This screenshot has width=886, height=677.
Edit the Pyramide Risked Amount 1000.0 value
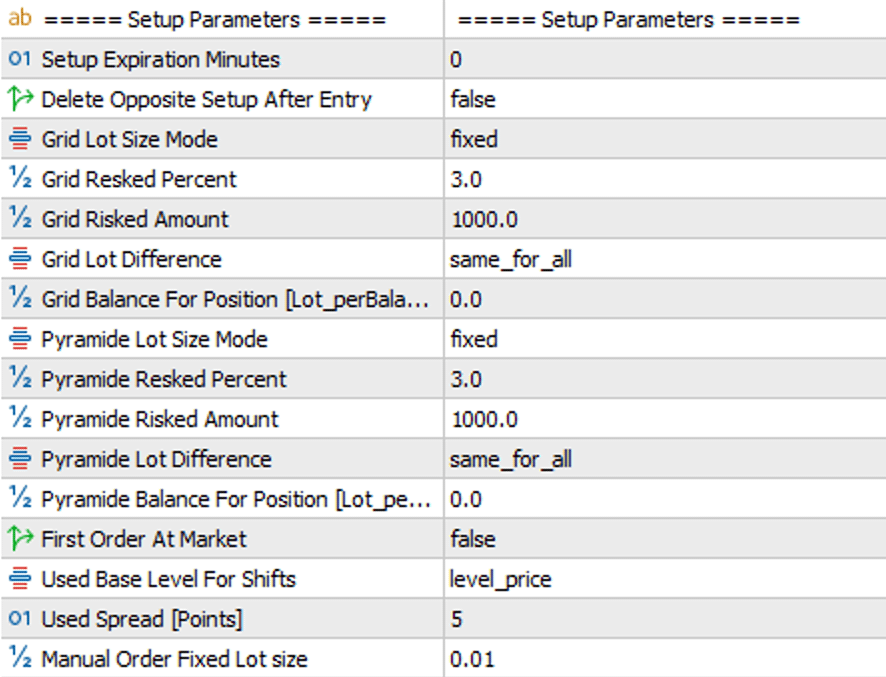click(x=485, y=419)
